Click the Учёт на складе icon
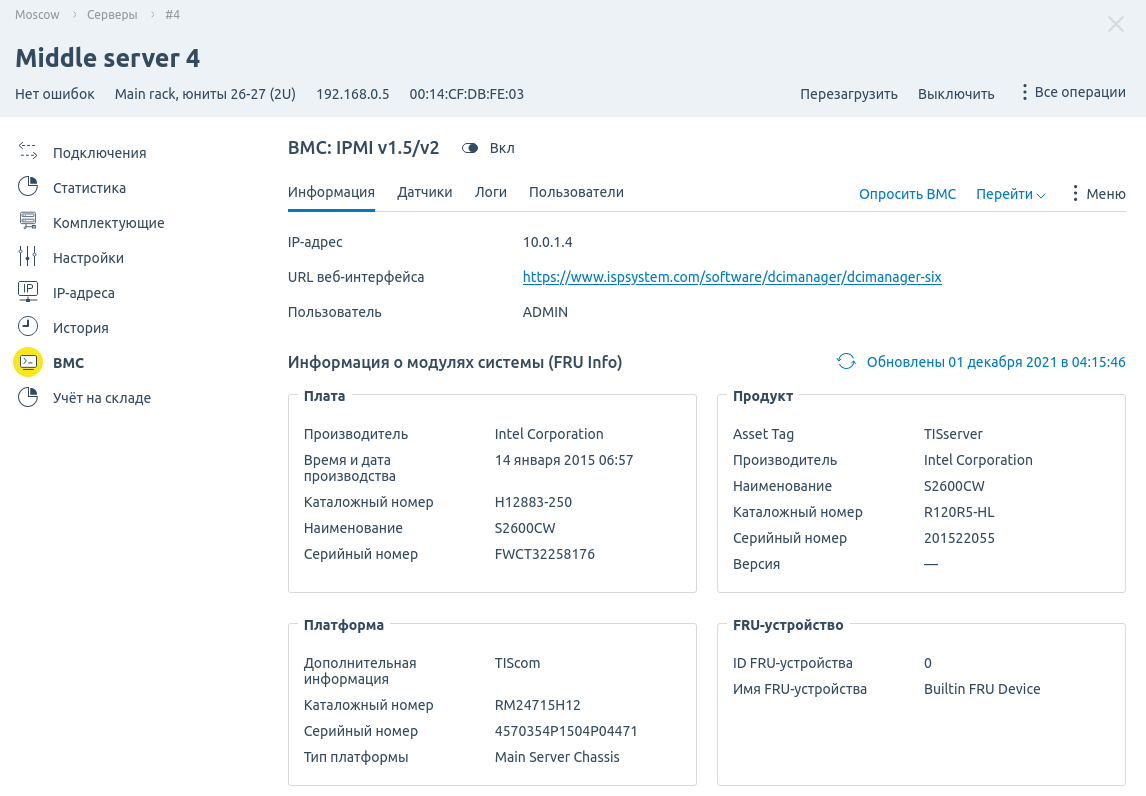This screenshot has height=796, width=1146. [x=28, y=397]
